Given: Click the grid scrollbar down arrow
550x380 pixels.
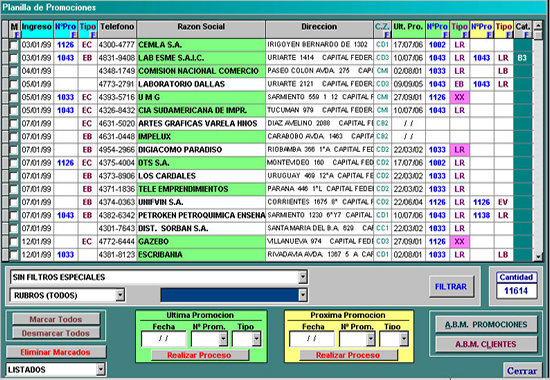Looking at the screenshot, I should (538, 257).
